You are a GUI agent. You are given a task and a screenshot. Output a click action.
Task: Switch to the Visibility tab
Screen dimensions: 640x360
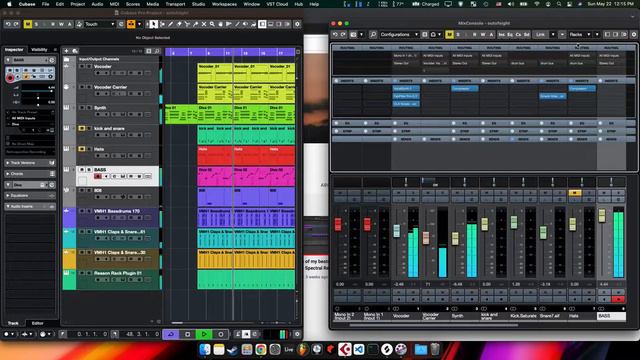(40, 50)
